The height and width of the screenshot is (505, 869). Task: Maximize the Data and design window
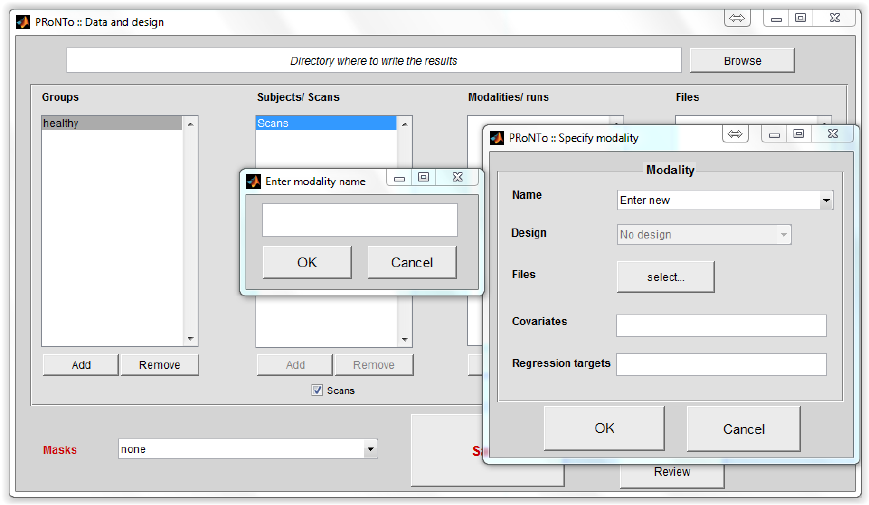pyautogui.click(x=801, y=18)
